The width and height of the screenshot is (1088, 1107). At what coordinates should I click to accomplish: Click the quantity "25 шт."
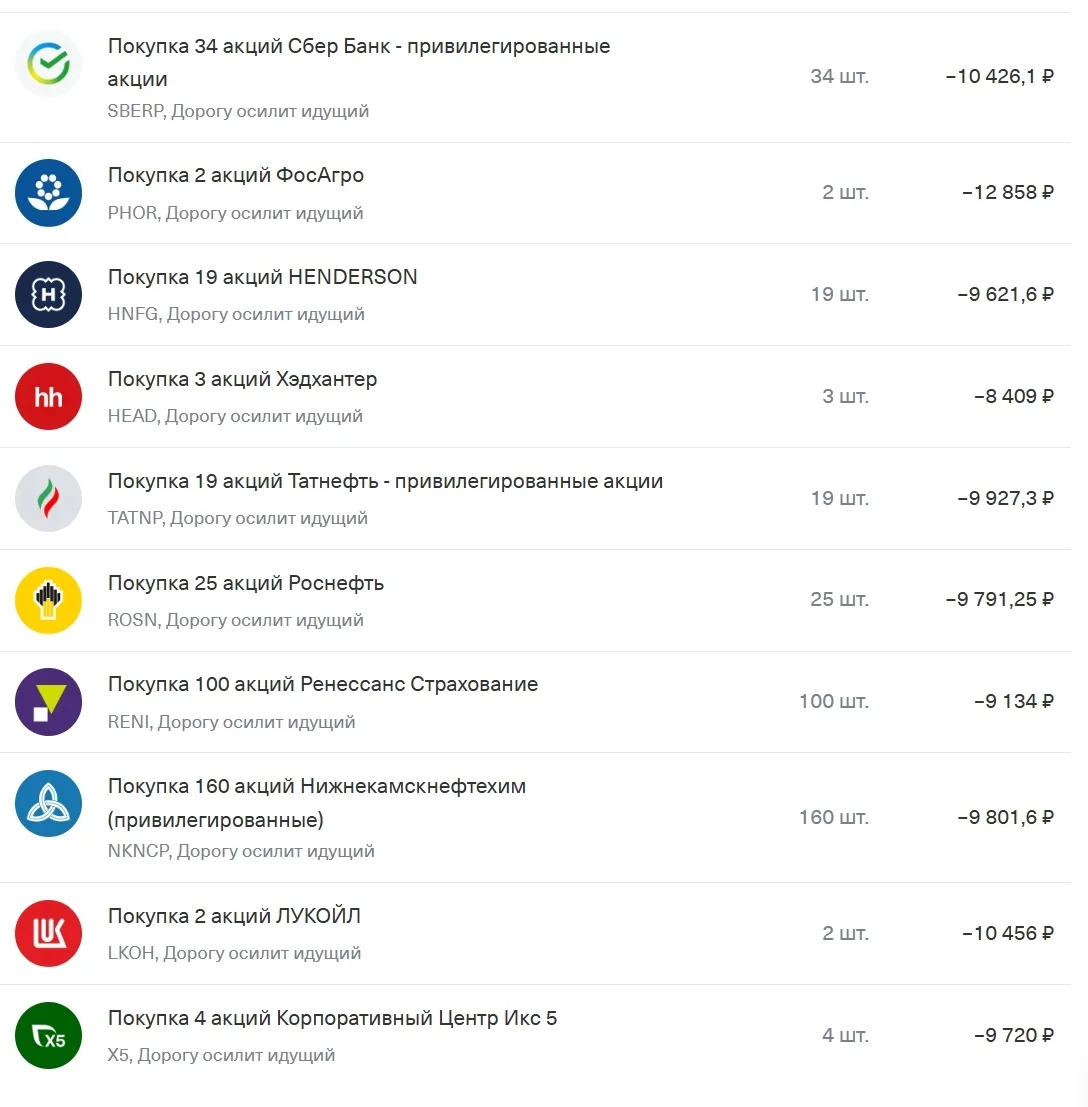839,599
